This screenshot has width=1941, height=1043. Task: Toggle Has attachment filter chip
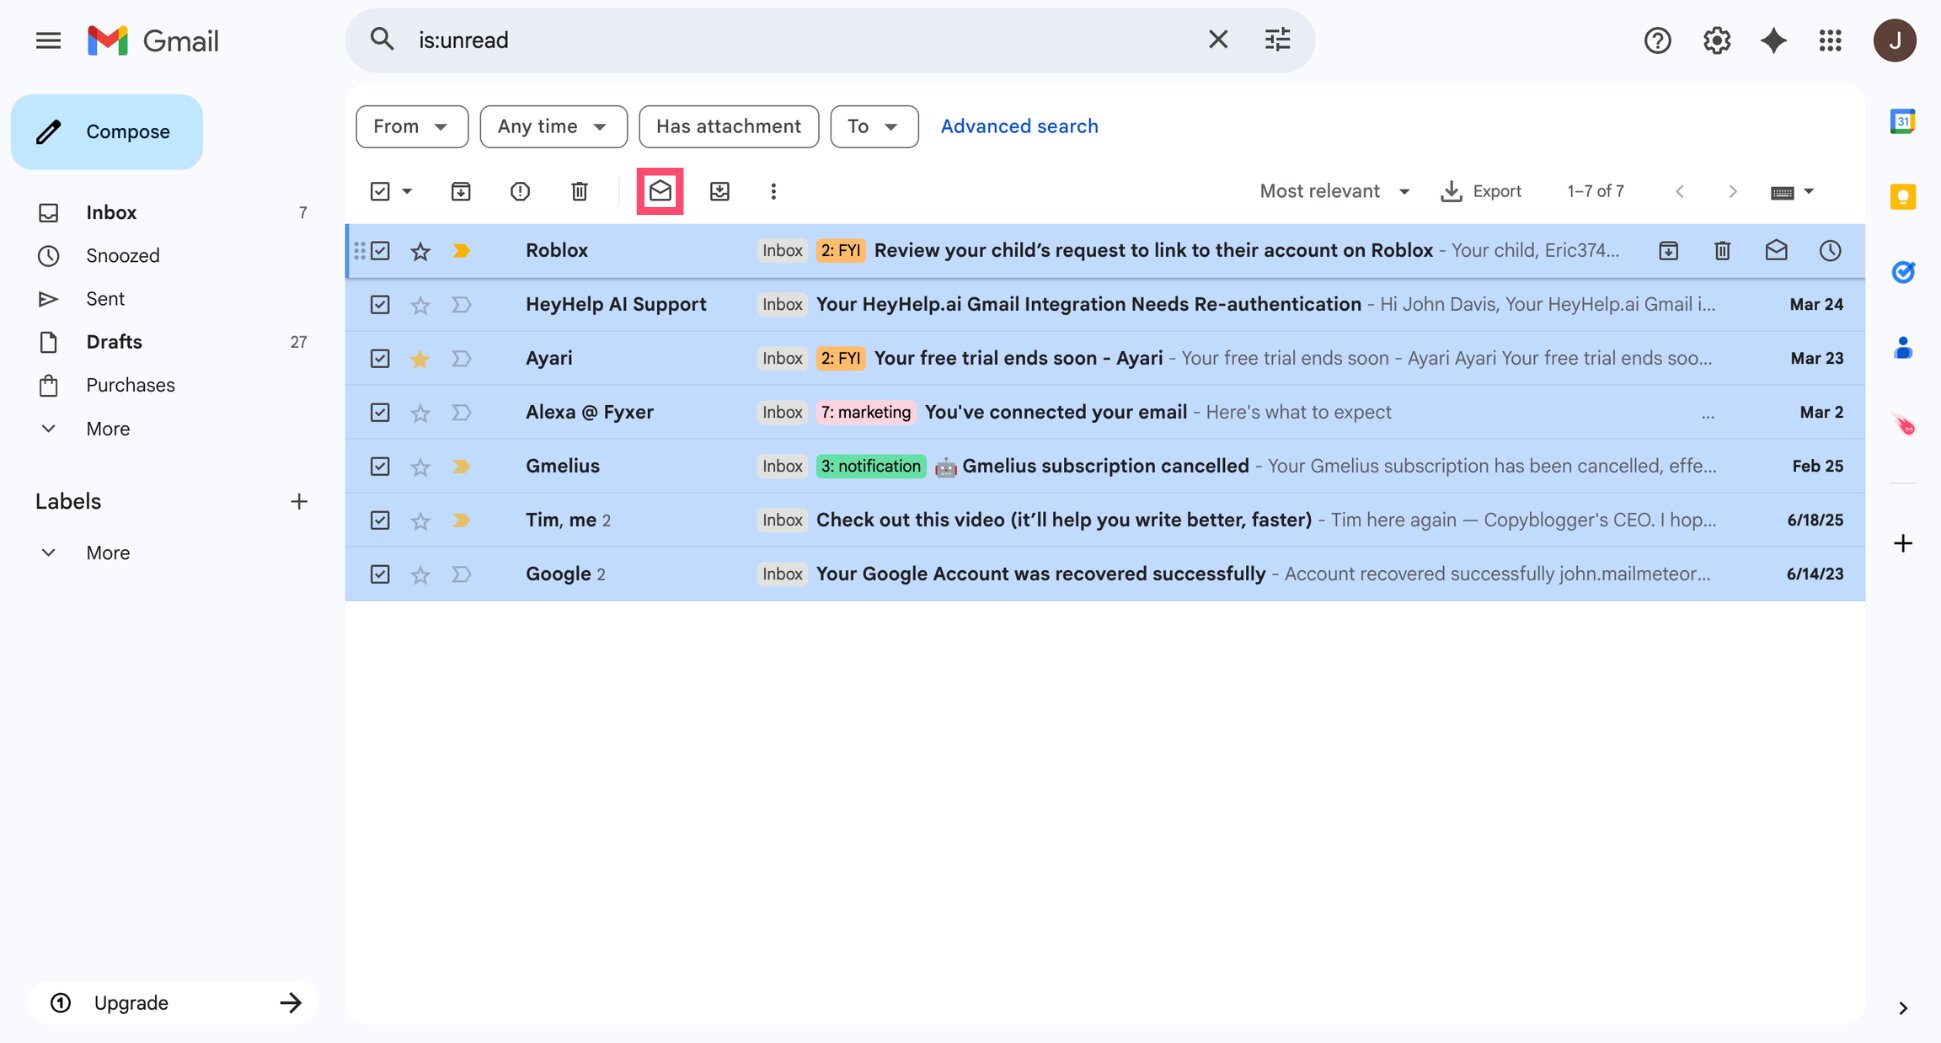tap(728, 126)
